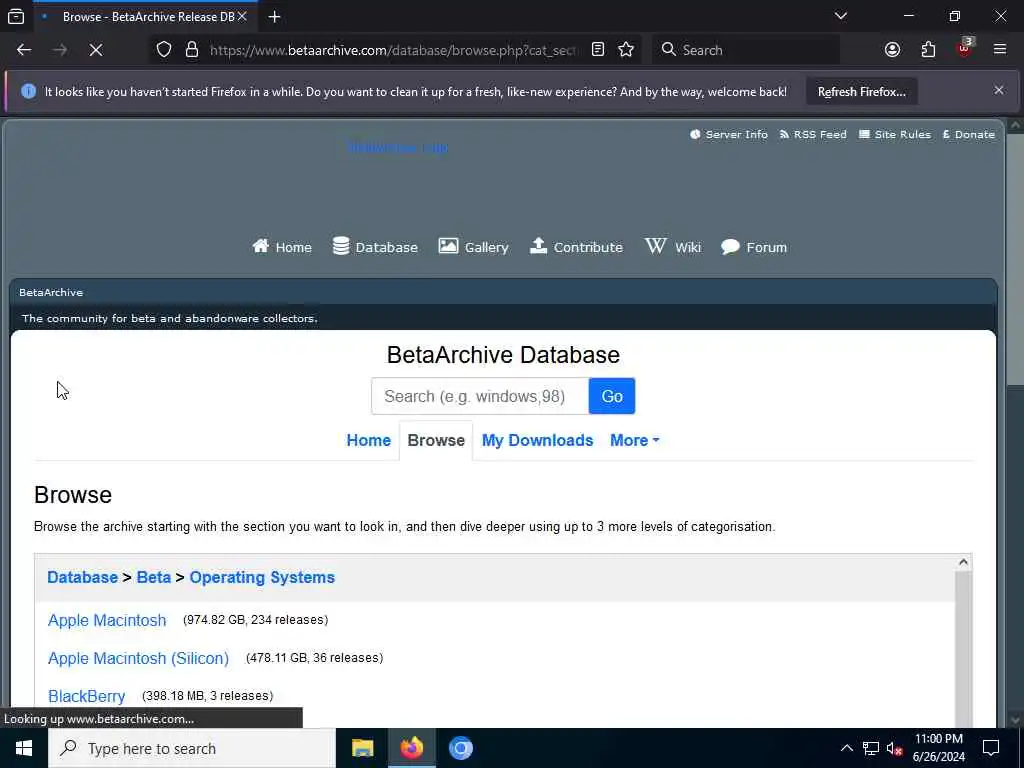Screen dimensions: 1024x768
Task: Open the extensions puzzle icon
Action: point(928,50)
